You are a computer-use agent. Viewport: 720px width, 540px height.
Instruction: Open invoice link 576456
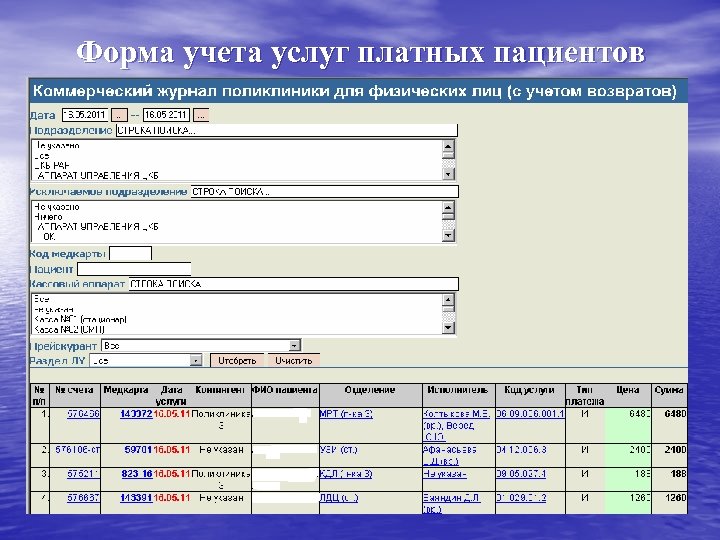pyautogui.click(x=83, y=414)
